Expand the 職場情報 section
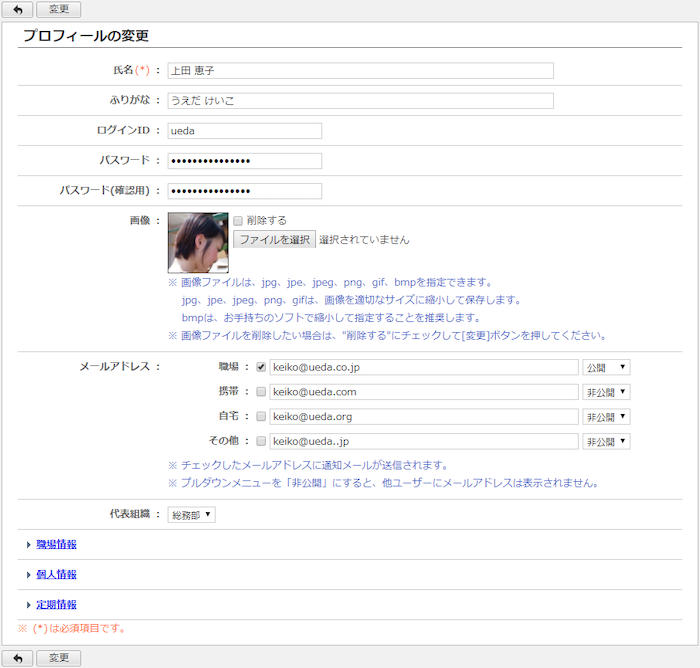Screen dimensions: 700x668 56,545
